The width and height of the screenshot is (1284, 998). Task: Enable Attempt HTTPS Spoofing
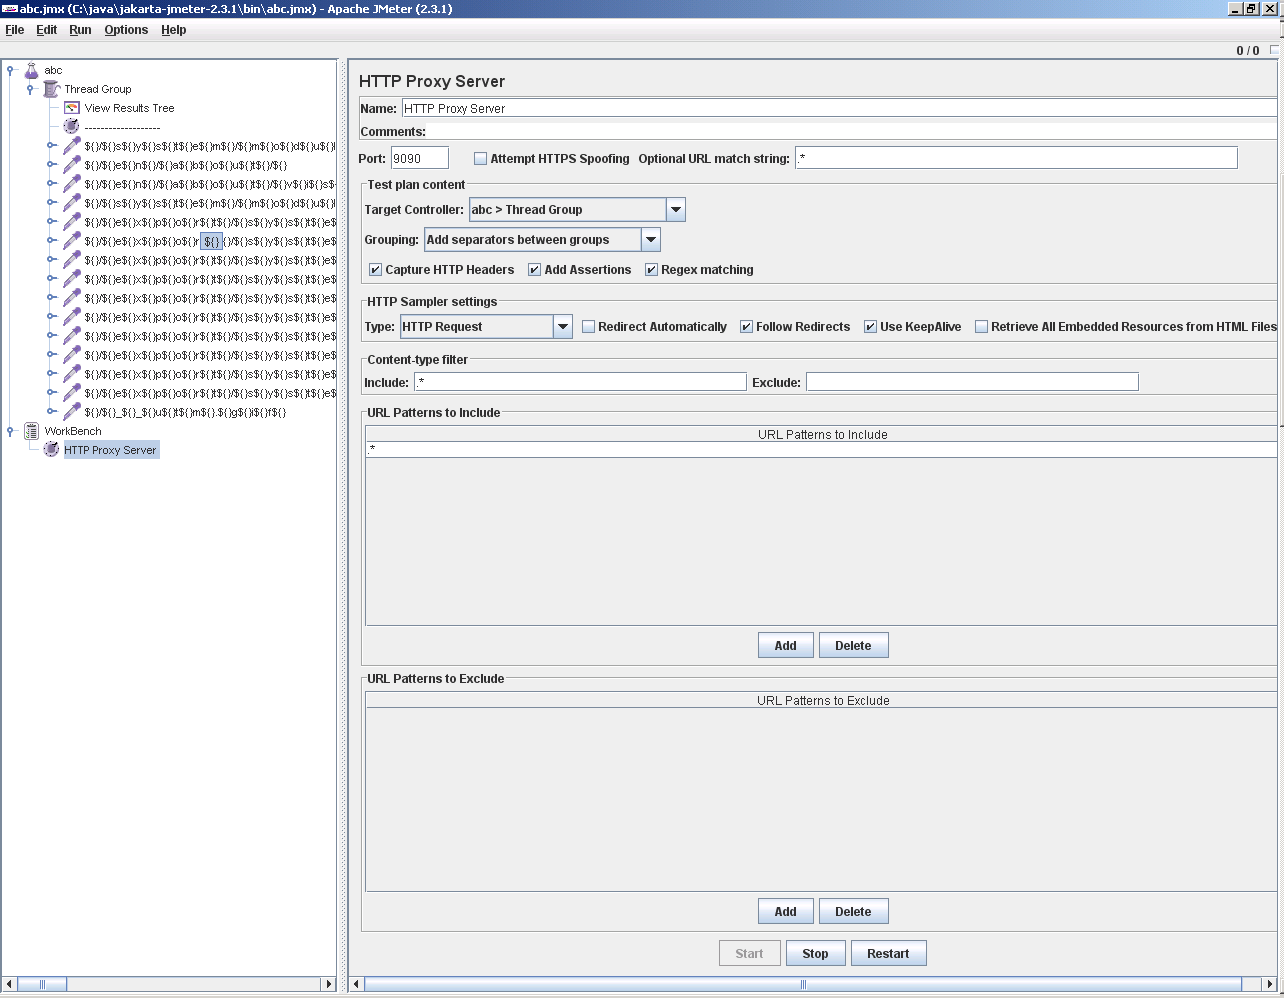coord(480,157)
